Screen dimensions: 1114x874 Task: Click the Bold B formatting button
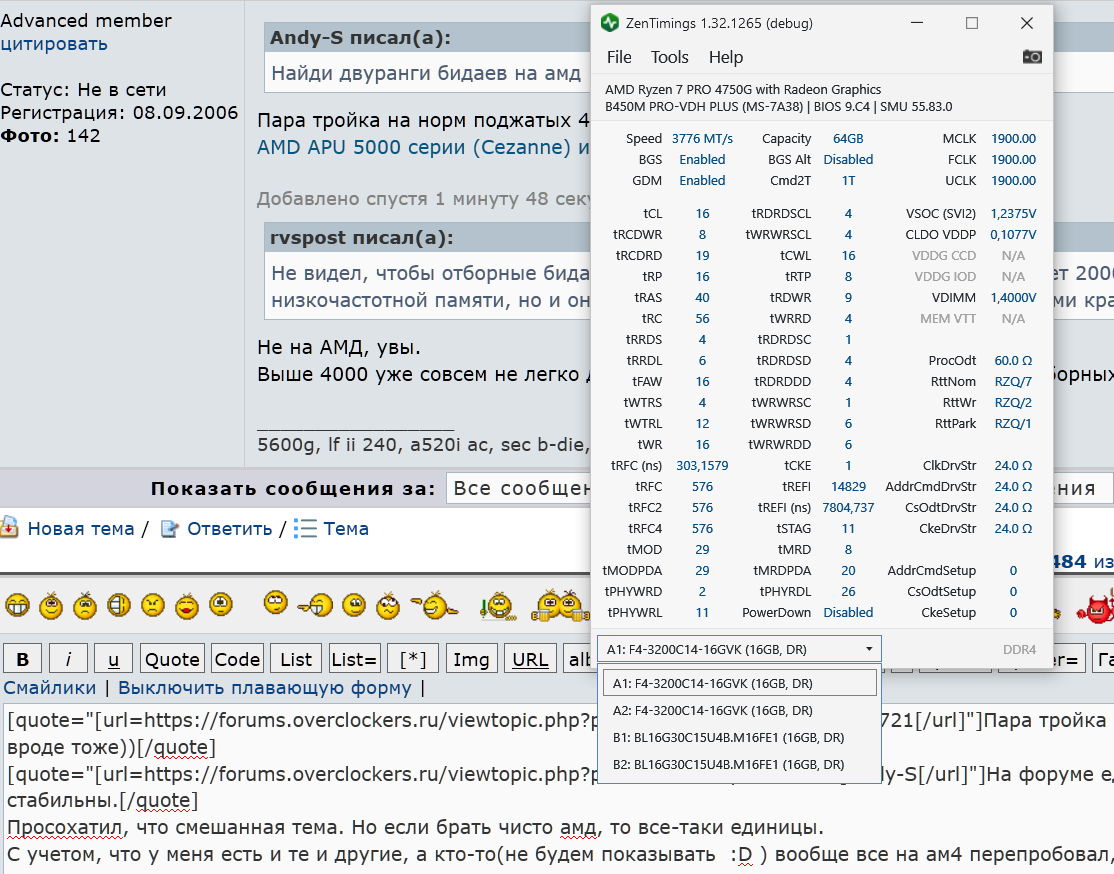(23, 659)
